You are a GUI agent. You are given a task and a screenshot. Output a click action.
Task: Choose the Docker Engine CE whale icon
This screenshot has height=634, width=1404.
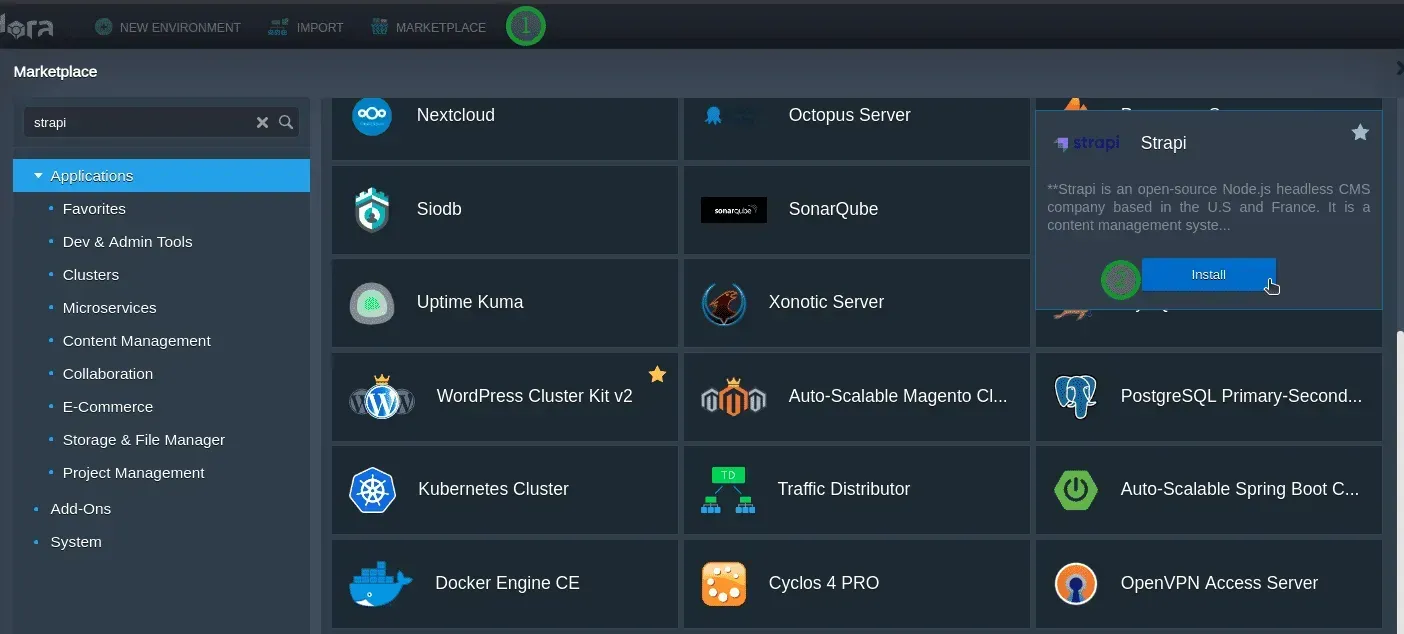(x=380, y=584)
